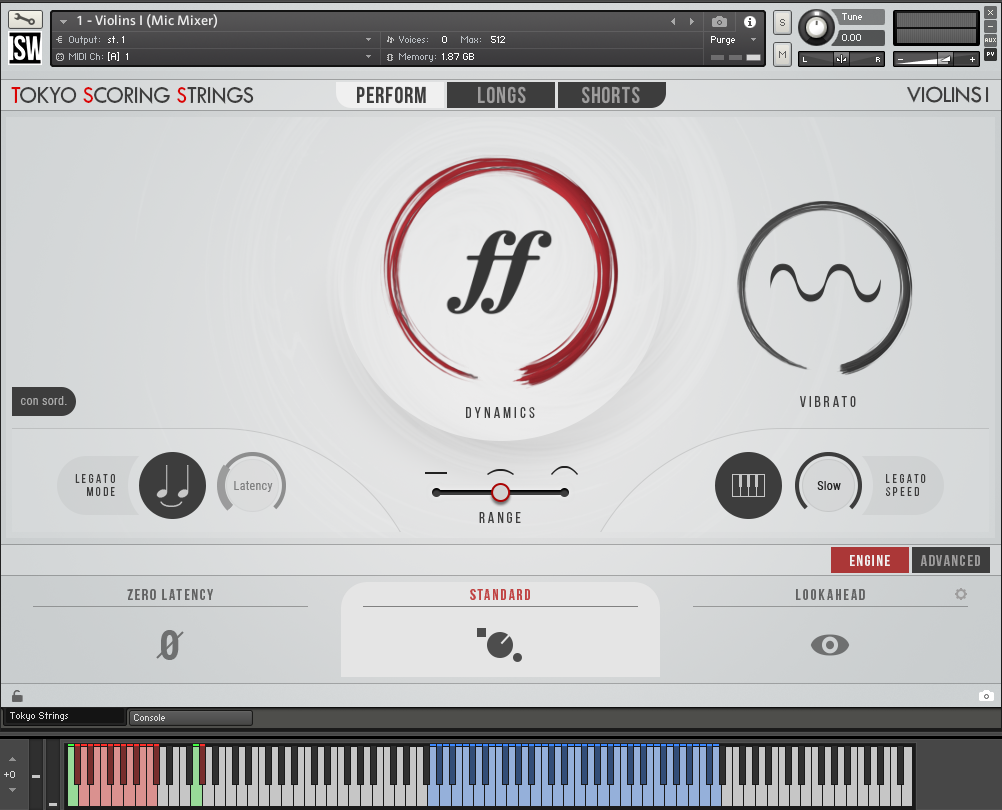Select the Zero Latency slashed zero icon
Image resolution: width=1002 pixels, height=810 pixels.
(x=170, y=645)
